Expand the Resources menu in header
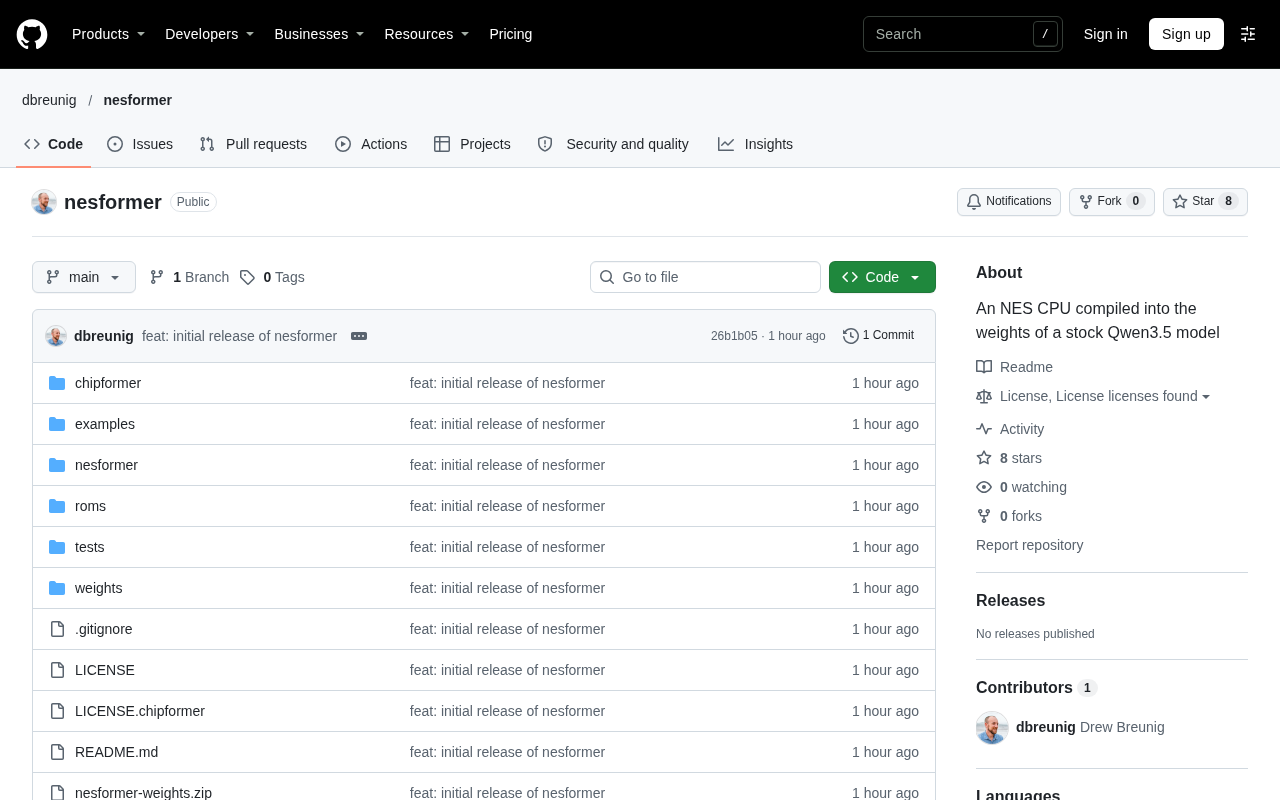This screenshot has width=1280, height=800. [427, 34]
